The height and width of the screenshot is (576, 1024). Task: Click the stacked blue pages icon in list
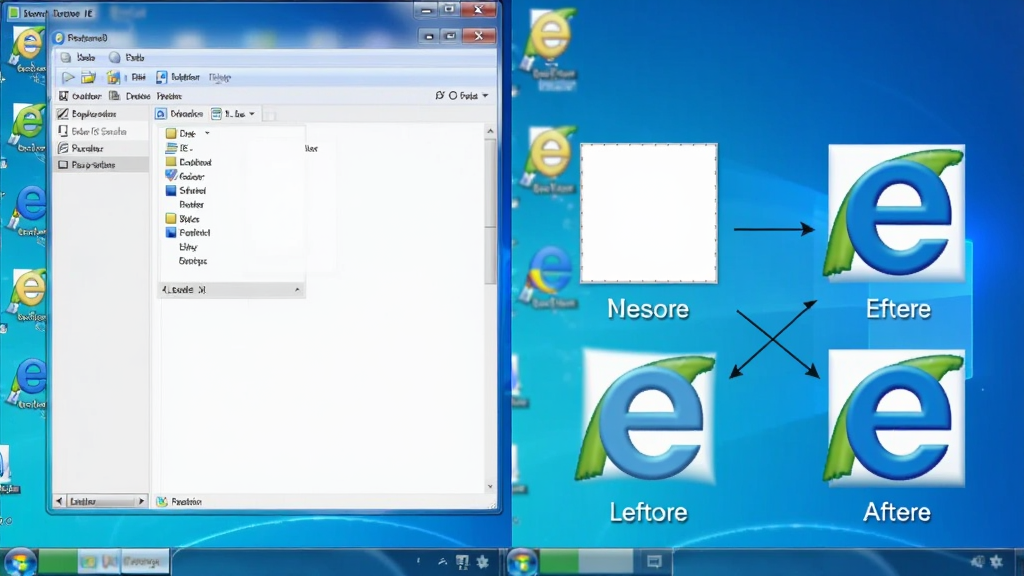[171, 148]
